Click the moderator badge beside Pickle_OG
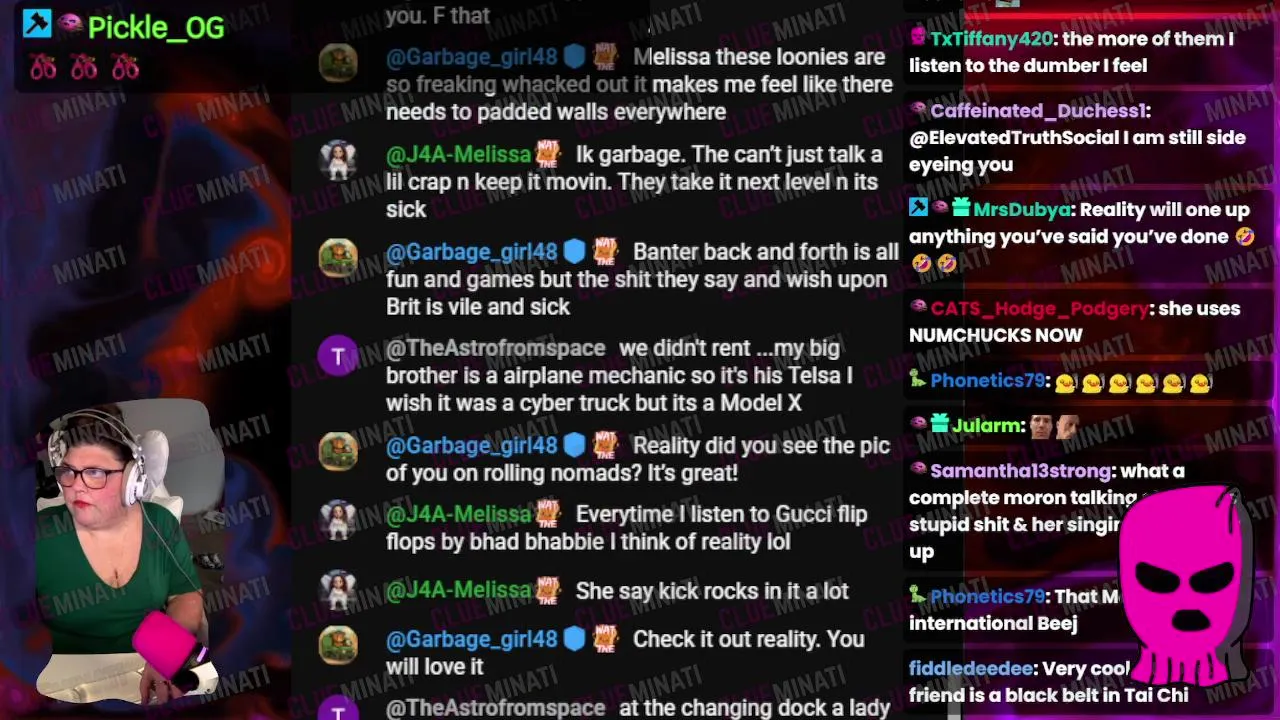 coord(37,24)
